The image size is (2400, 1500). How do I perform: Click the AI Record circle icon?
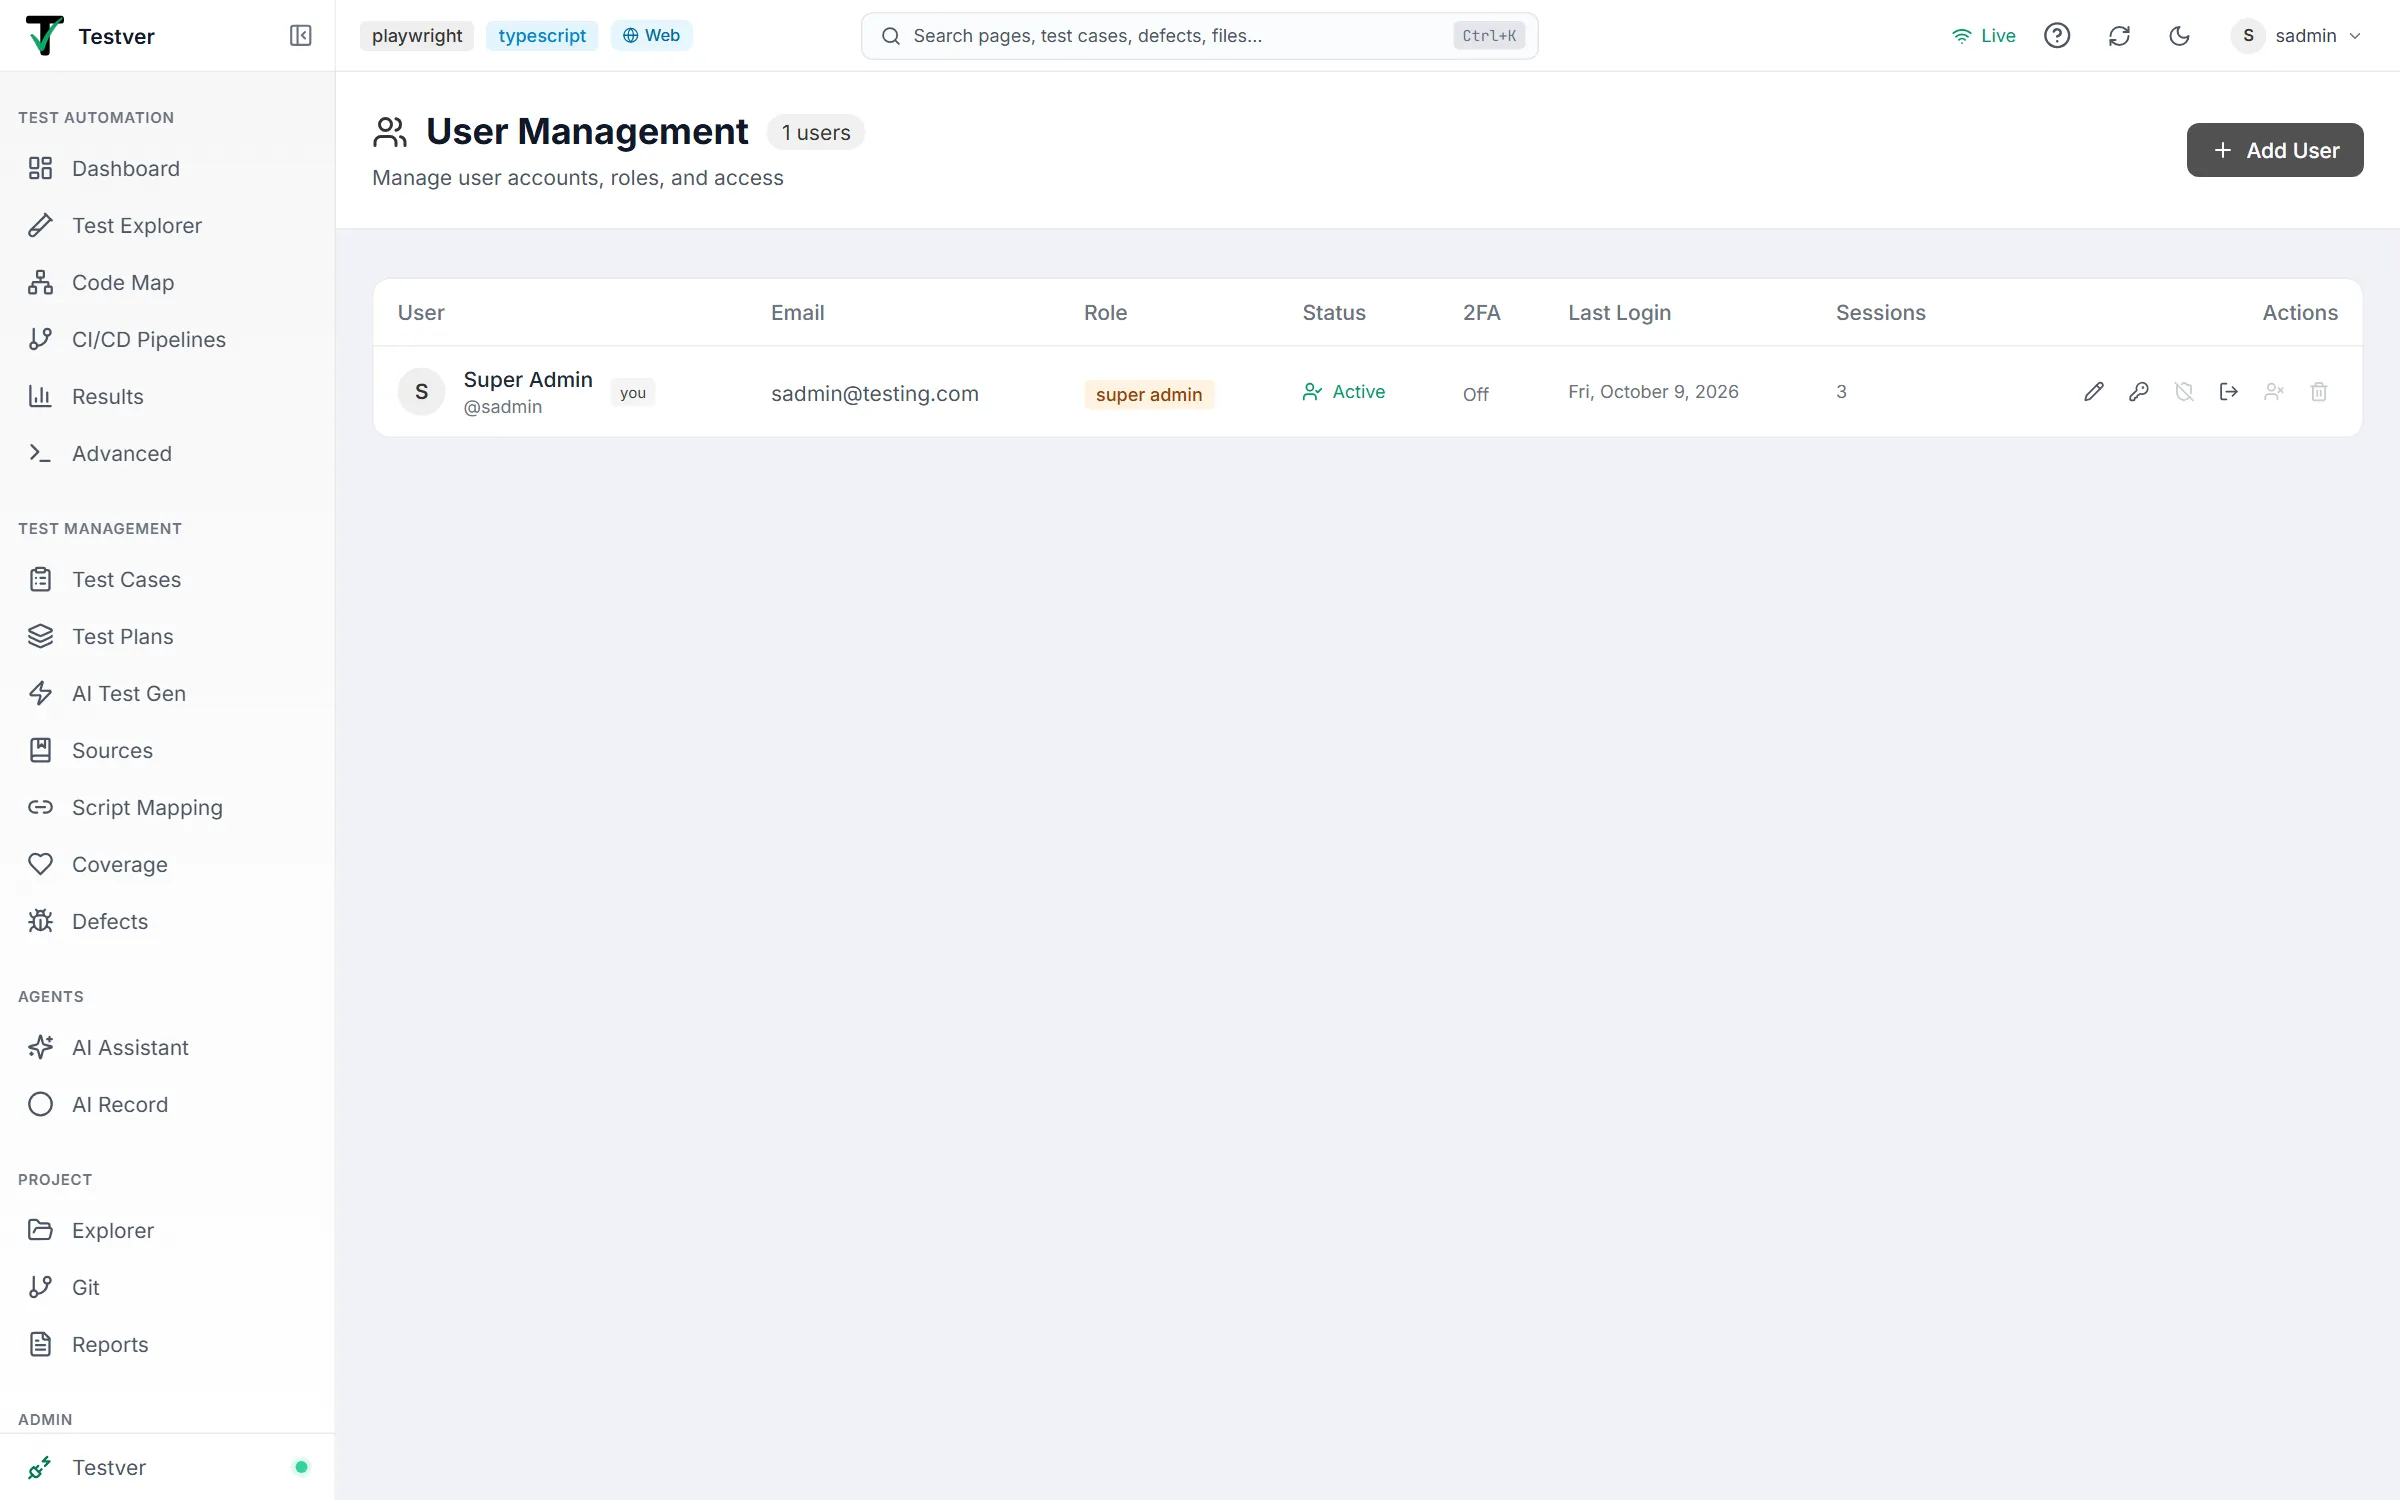[40, 1105]
